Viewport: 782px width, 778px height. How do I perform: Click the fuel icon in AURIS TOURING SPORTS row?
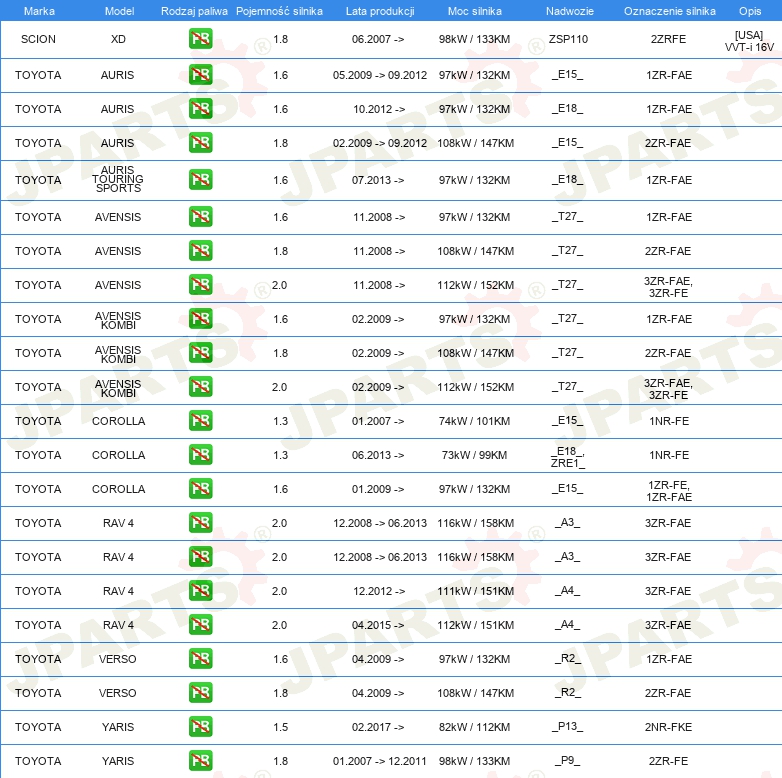200,180
